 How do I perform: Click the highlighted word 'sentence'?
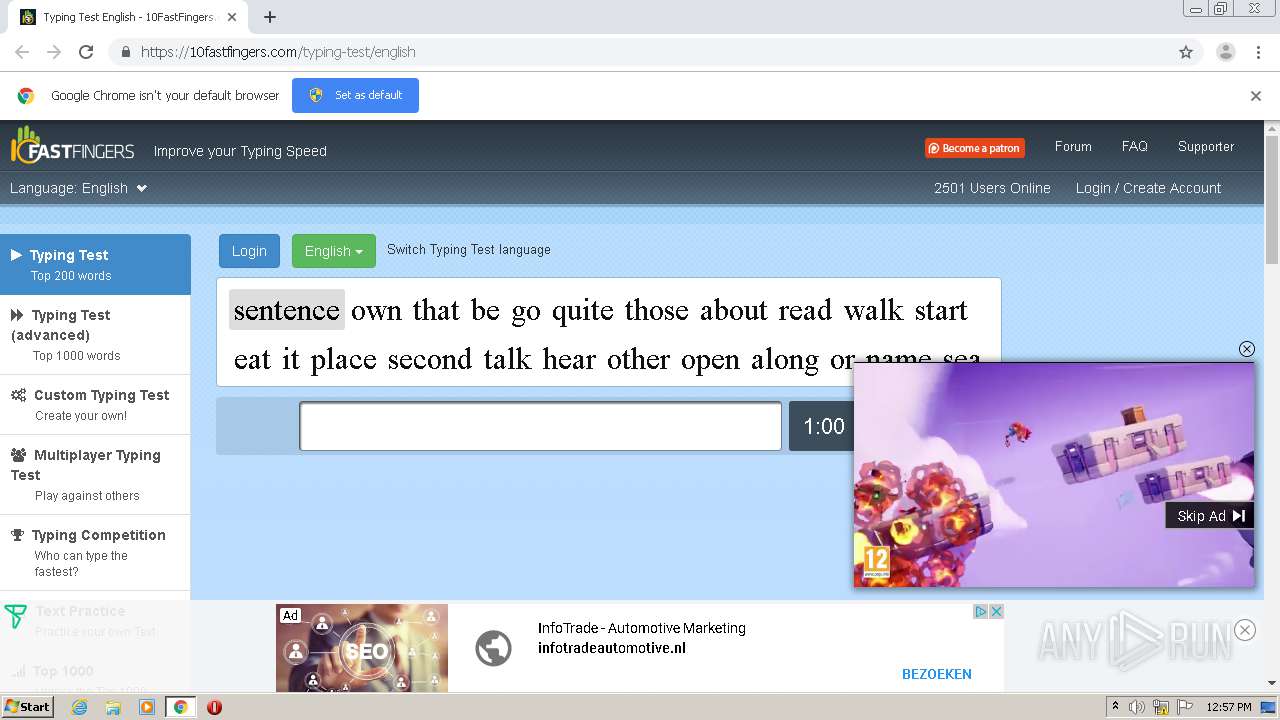(287, 310)
